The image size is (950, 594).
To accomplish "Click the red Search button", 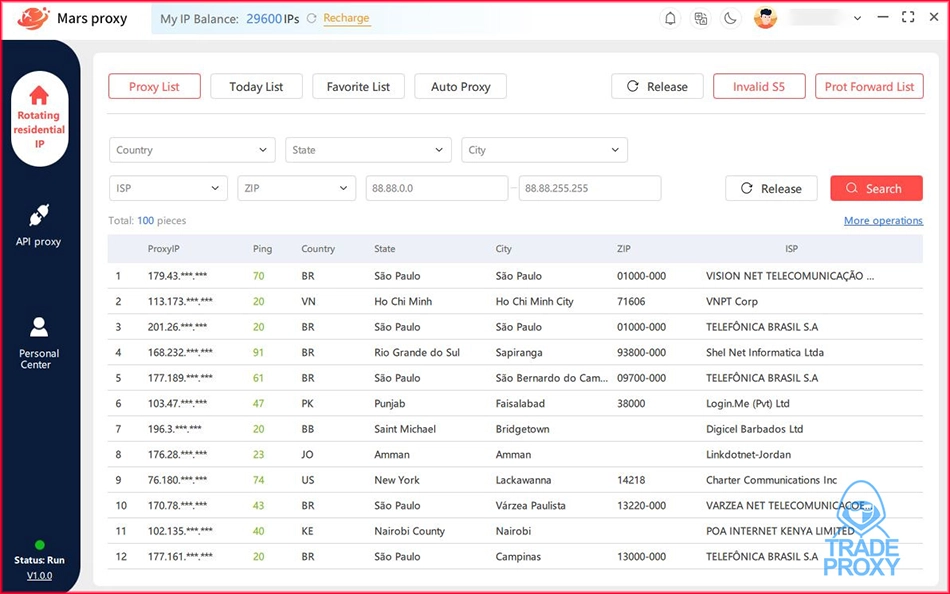I will click(x=877, y=189).
